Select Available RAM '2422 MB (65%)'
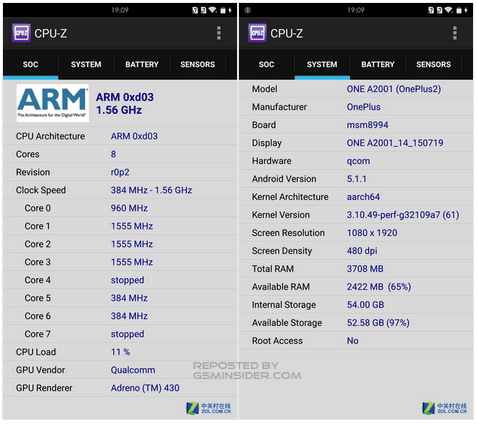This screenshot has height=424, width=477. click(379, 287)
